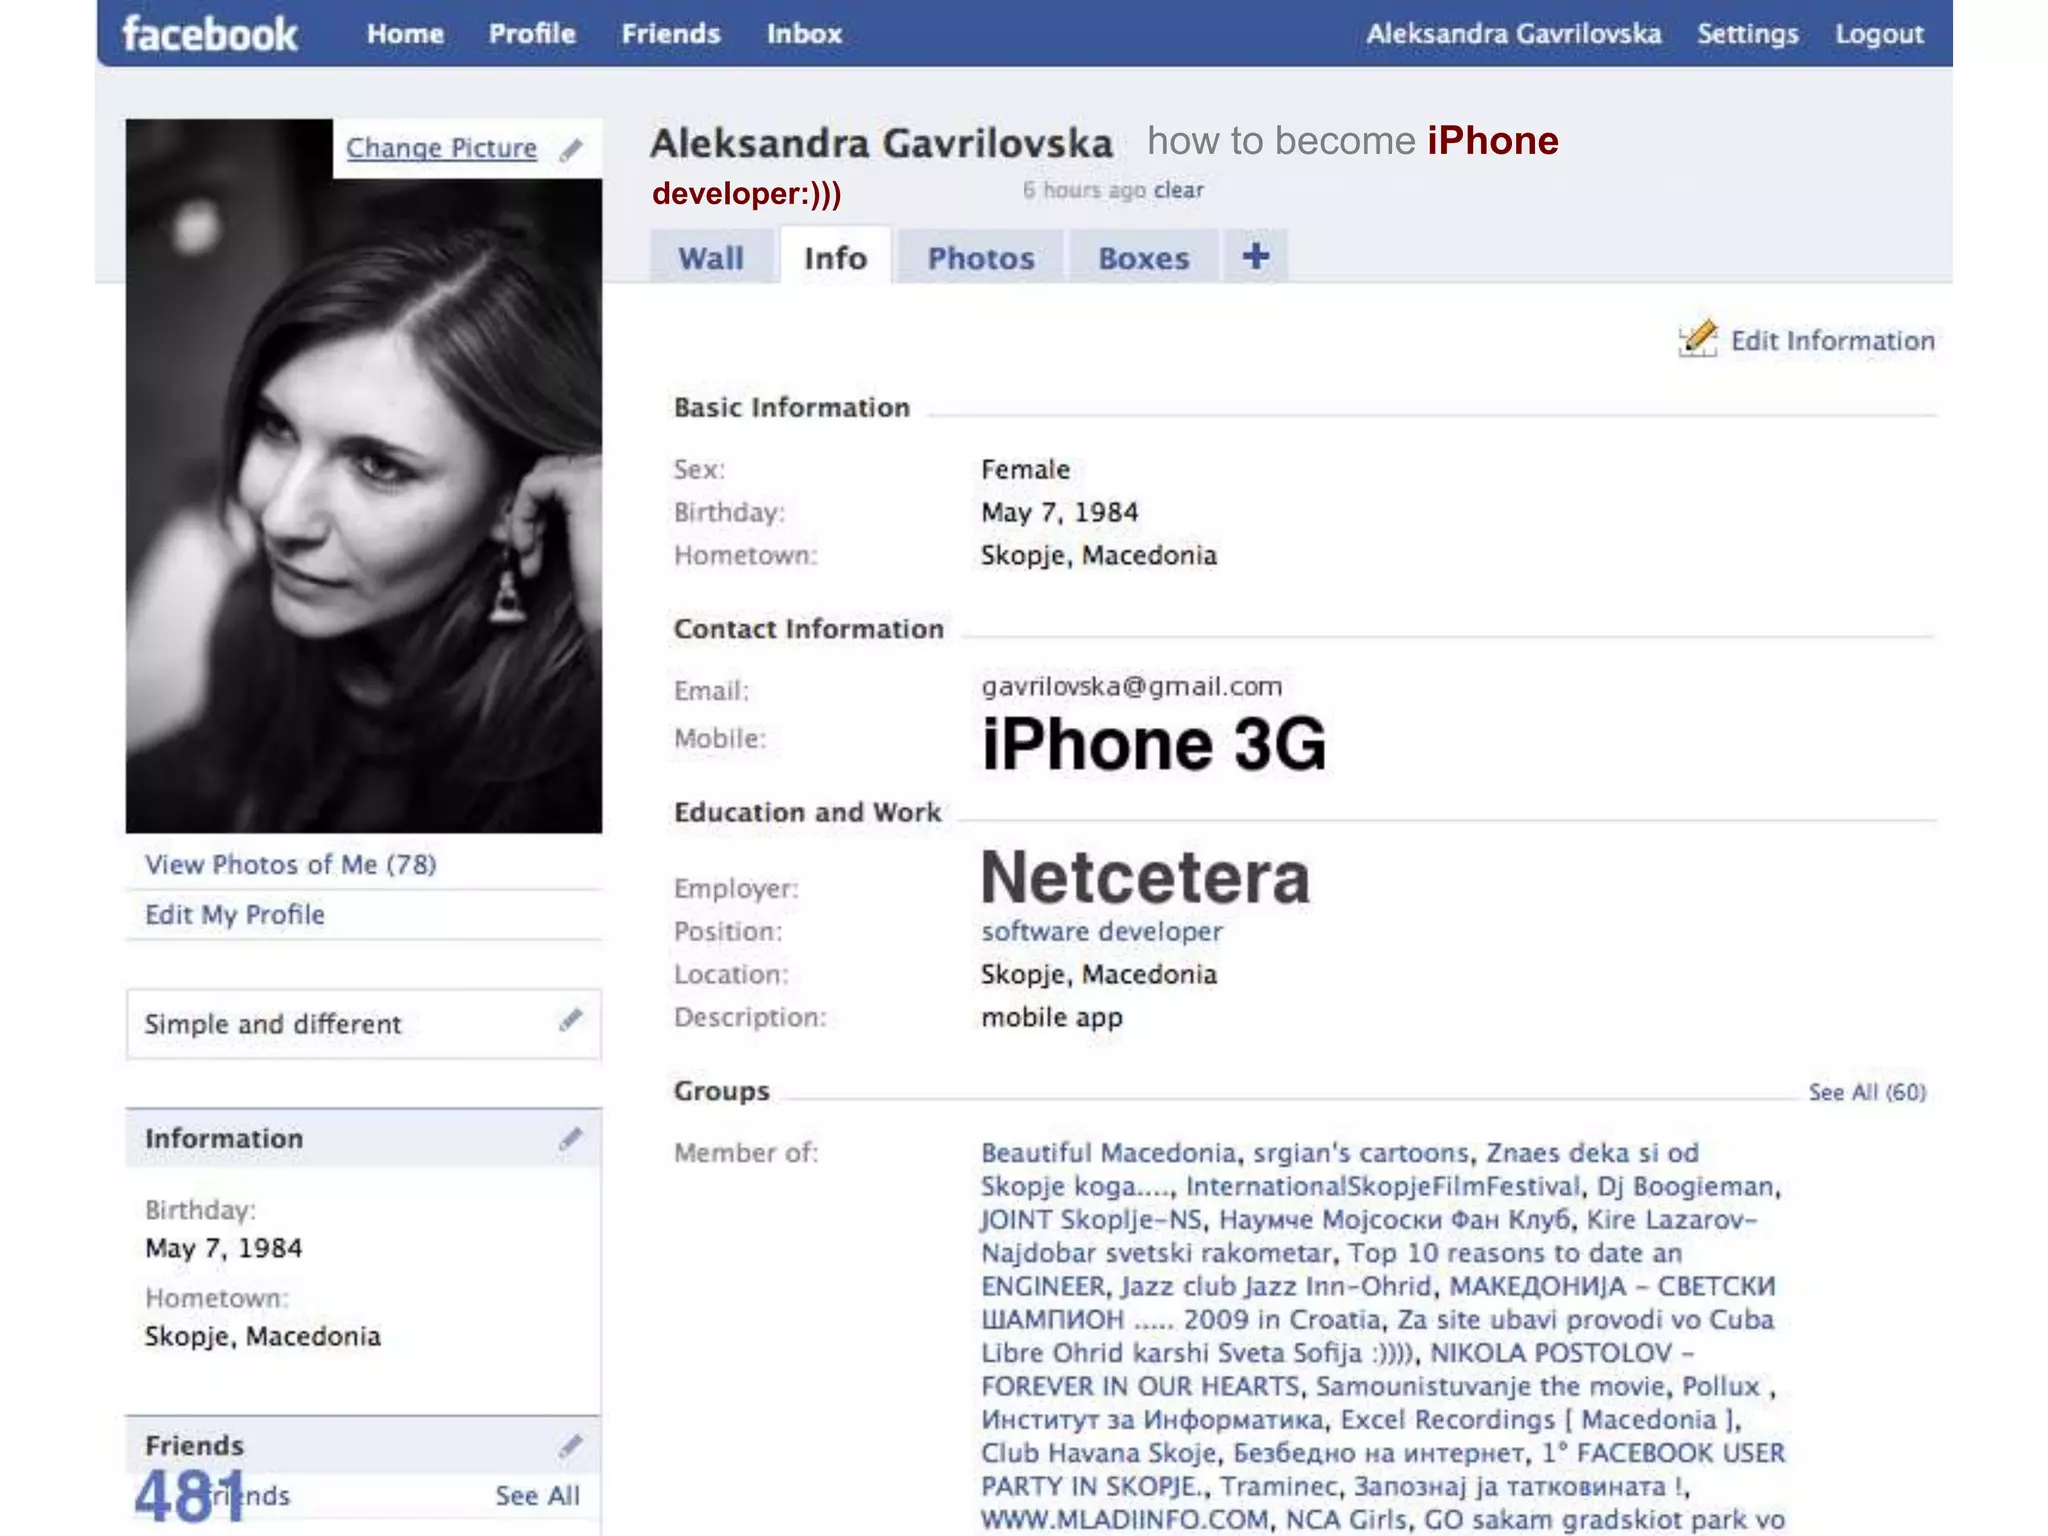2048x1536 pixels.
Task: Open the NCA Girls group link
Action: [1346, 1519]
